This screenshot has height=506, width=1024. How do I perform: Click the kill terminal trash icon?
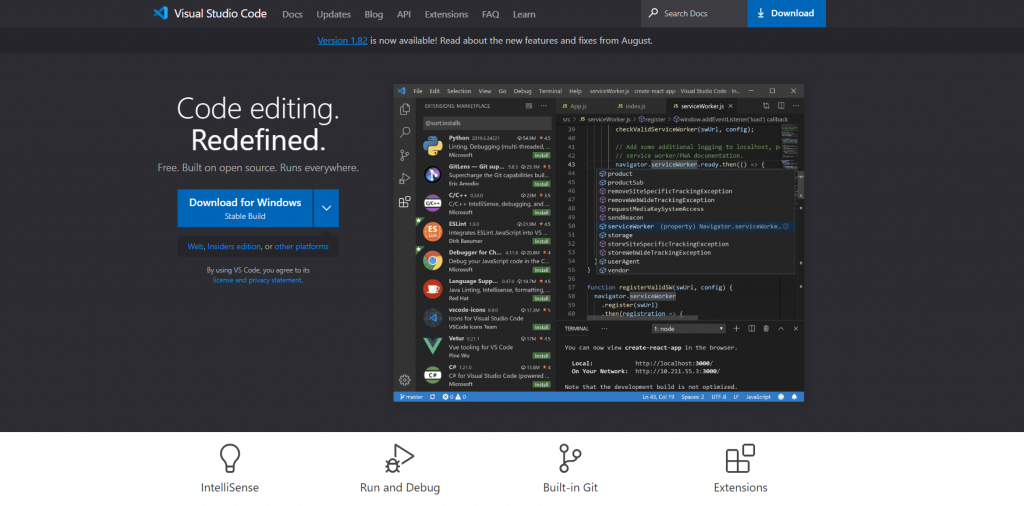pos(766,328)
